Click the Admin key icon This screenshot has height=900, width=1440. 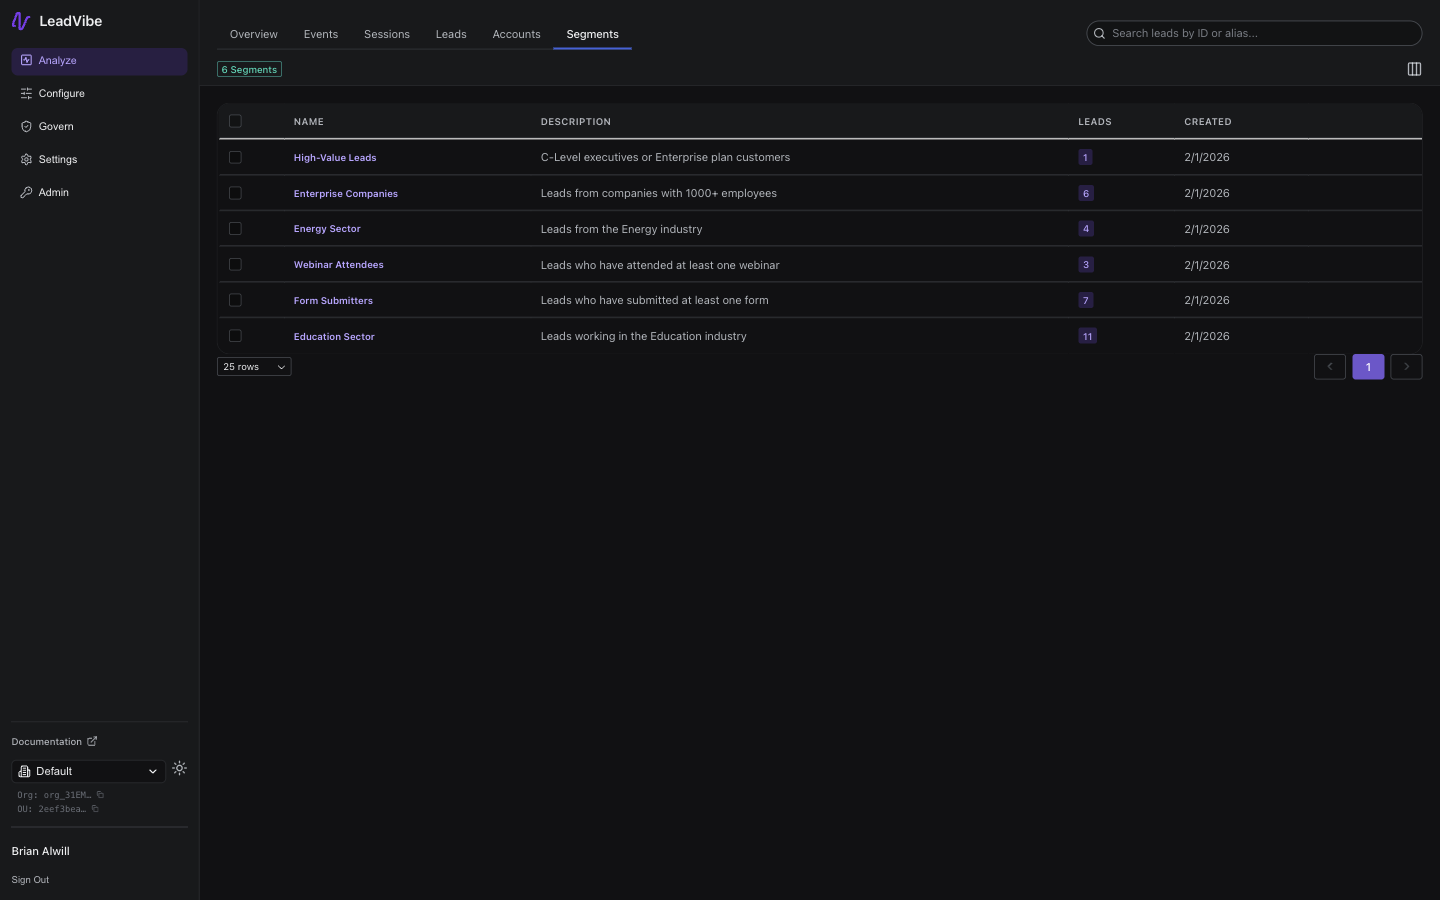[x=26, y=192]
